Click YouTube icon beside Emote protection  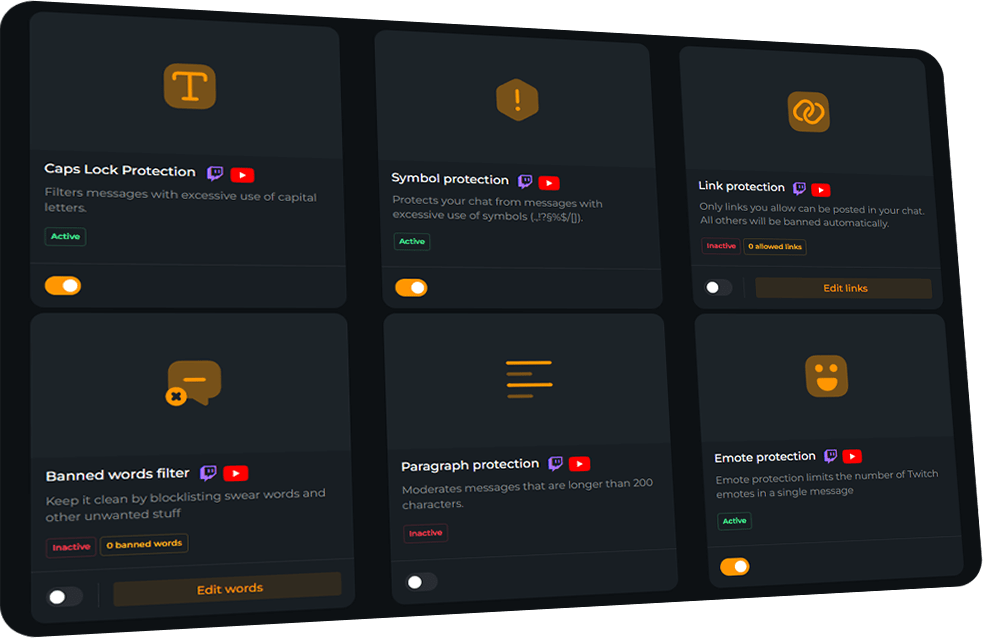[852, 456]
